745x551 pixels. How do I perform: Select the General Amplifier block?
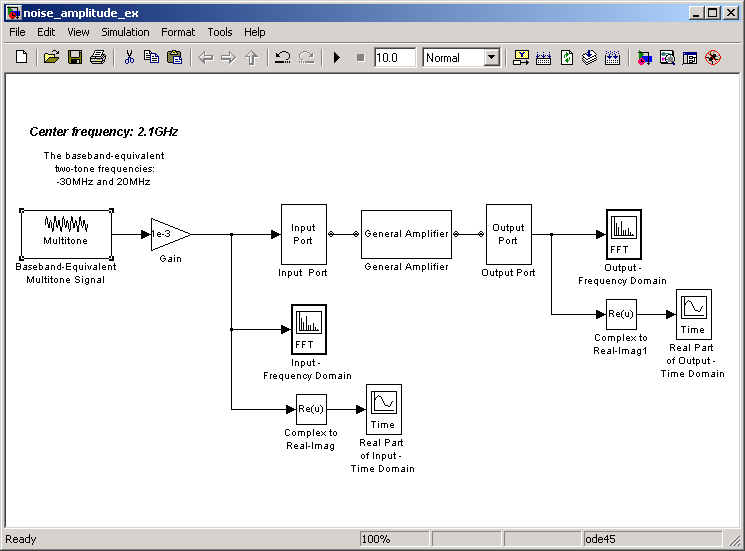tap(406, 234)
